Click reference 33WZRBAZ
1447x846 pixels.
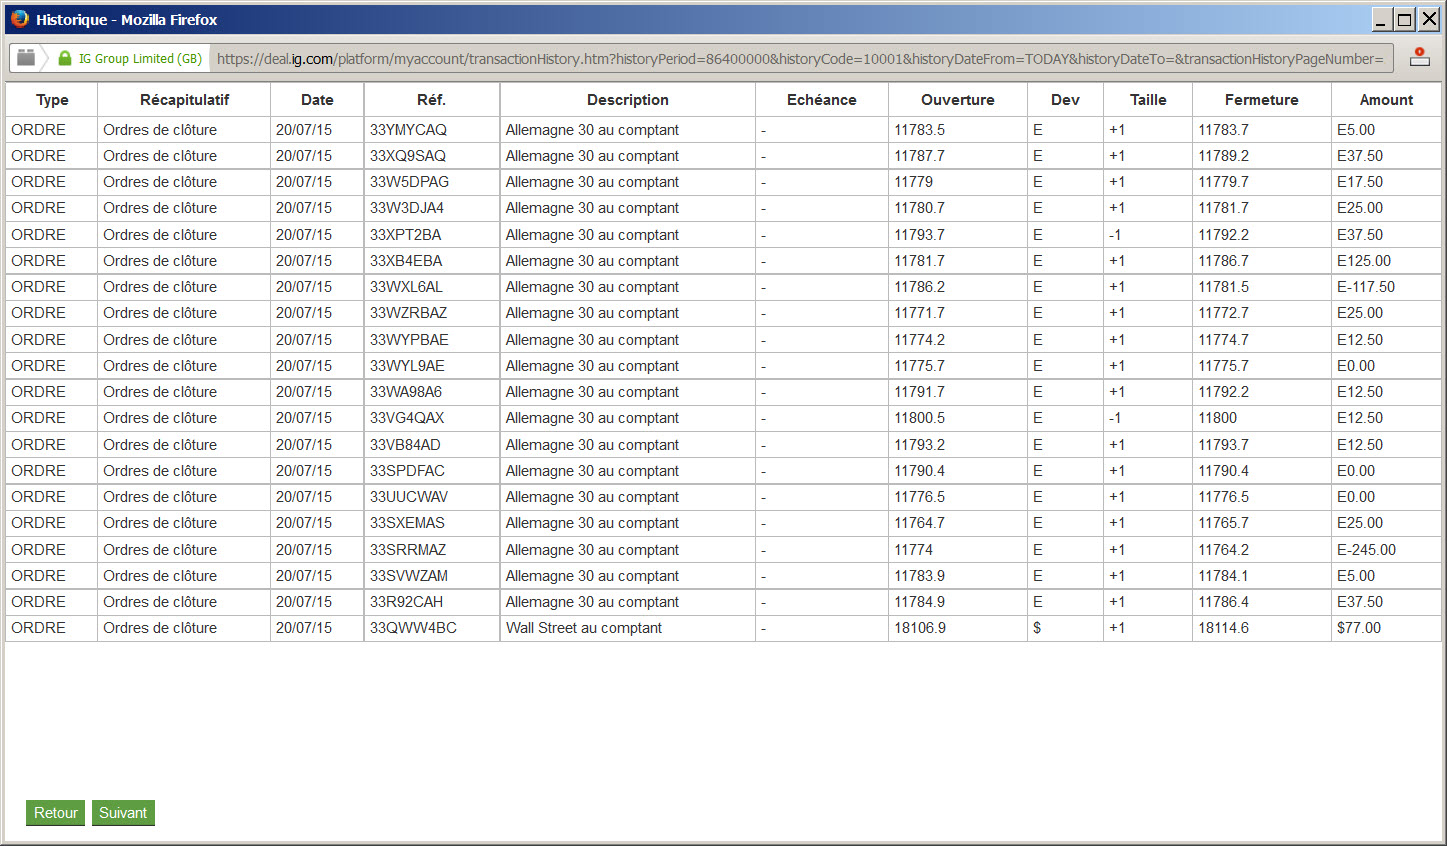(408, 313)
